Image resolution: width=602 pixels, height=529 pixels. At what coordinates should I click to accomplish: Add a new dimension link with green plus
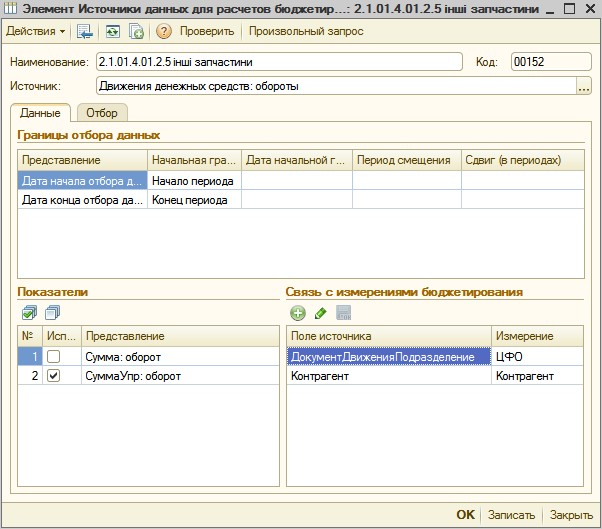(298, 314)
